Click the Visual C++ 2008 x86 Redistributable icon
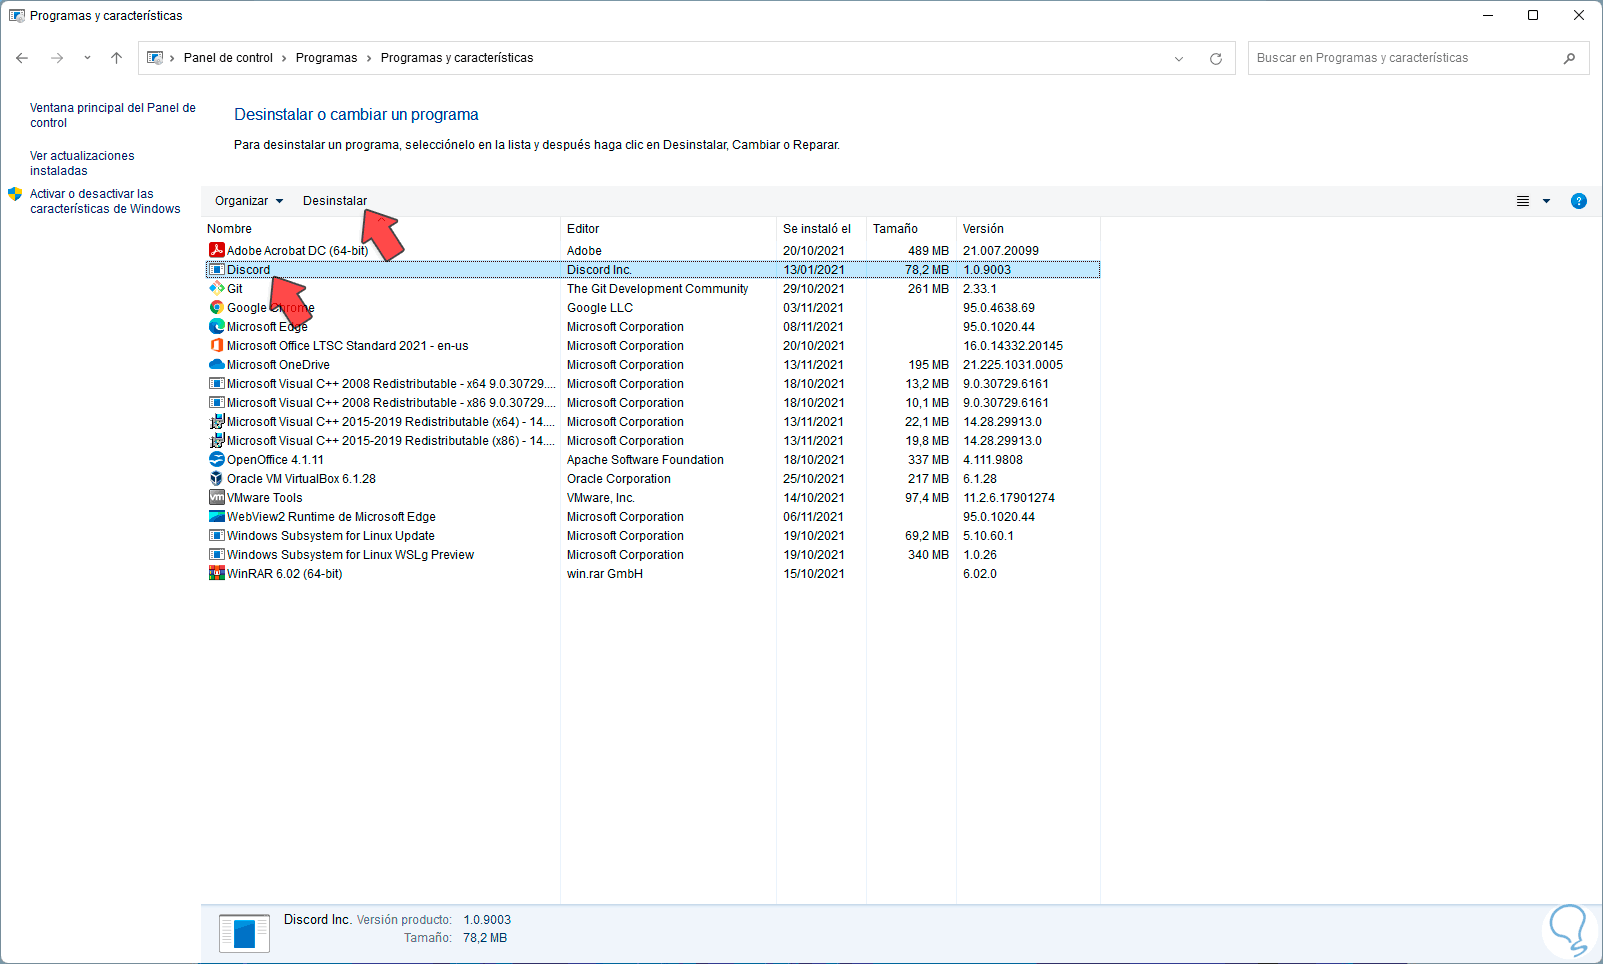The height and width of the screenshot is (964, 1603). 216,402
